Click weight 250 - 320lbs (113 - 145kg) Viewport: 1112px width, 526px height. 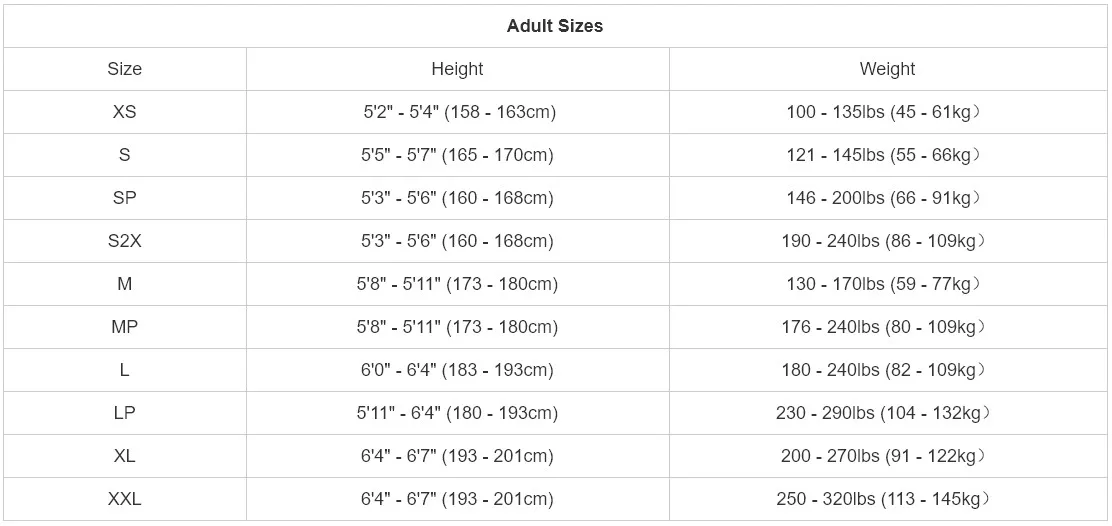(883, 499)
